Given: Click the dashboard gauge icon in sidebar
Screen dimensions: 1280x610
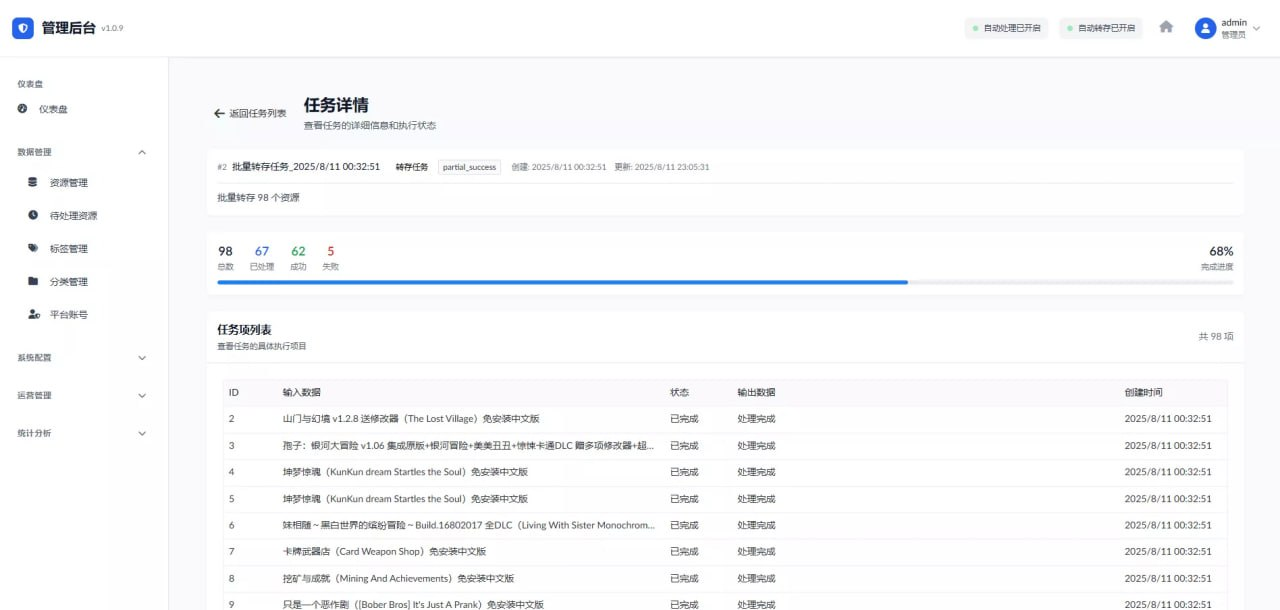Looking at the screenshot, I should click(x=23, y=109).
